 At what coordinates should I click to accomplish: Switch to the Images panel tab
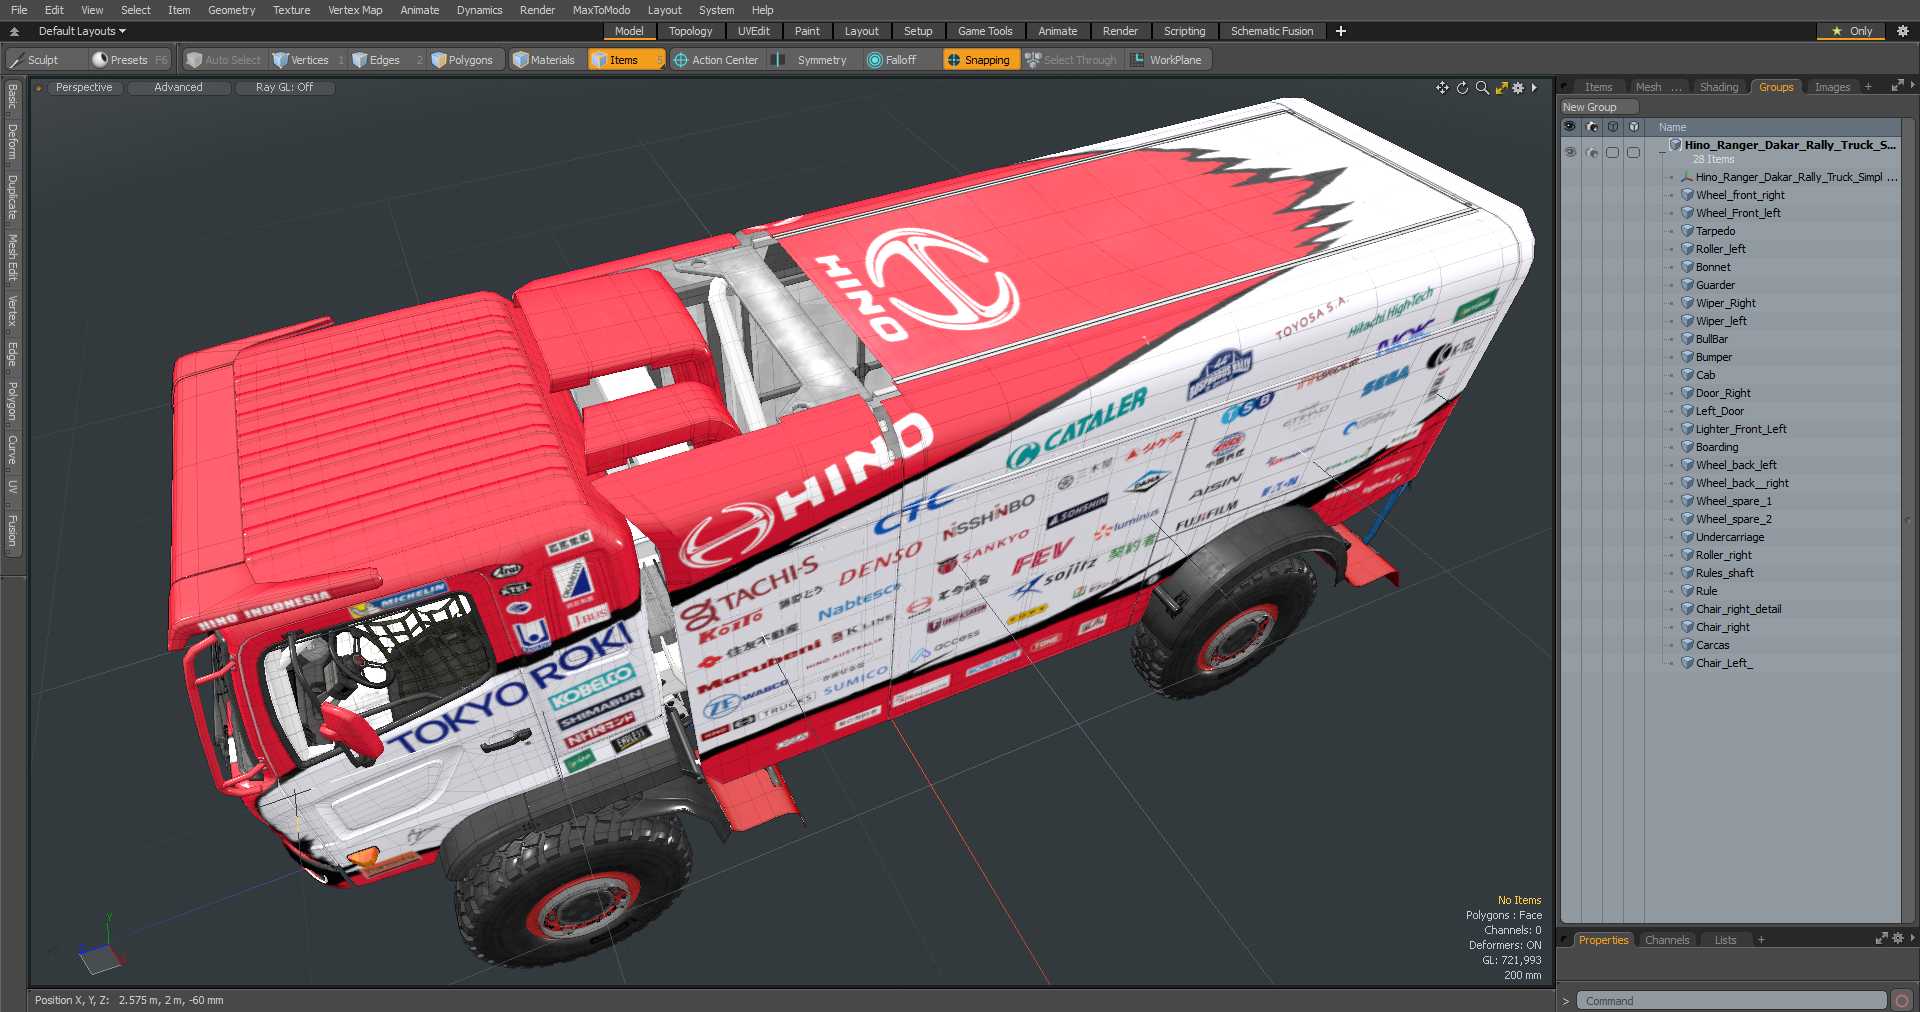1832,87
